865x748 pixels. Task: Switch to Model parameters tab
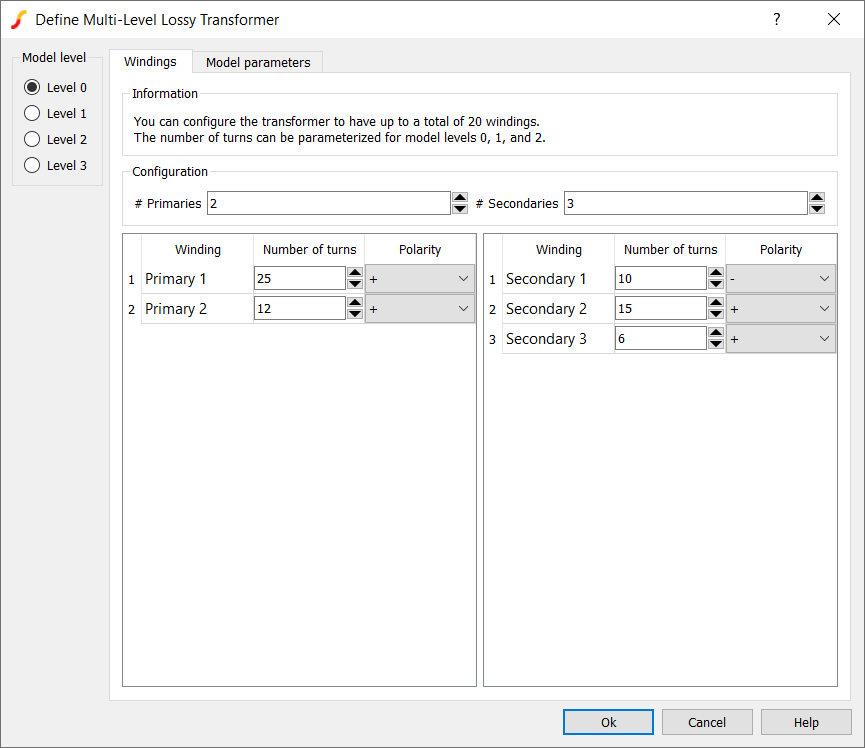pos(258,62)
